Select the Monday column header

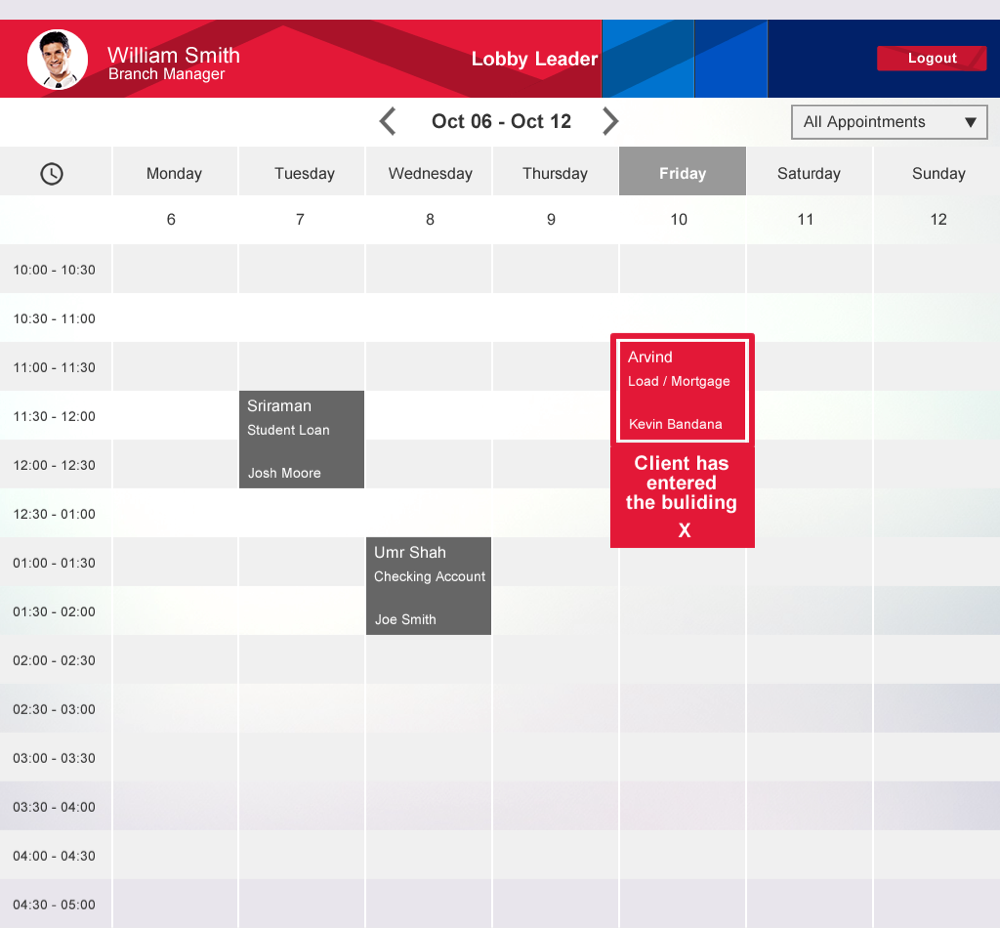(174, 173)
